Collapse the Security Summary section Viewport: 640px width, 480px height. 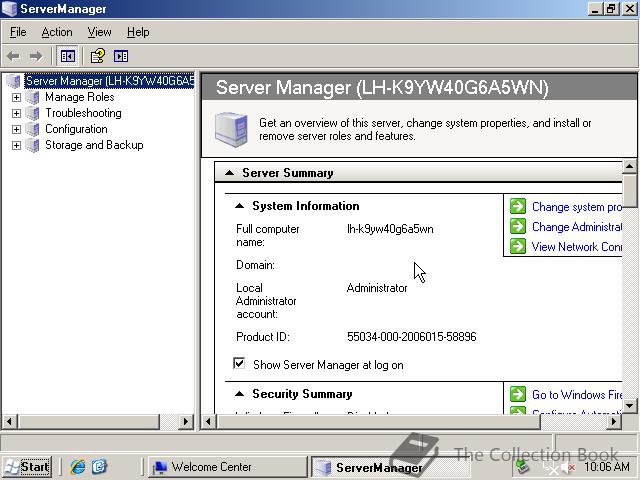pyautogui.click(x=240, y=394)
